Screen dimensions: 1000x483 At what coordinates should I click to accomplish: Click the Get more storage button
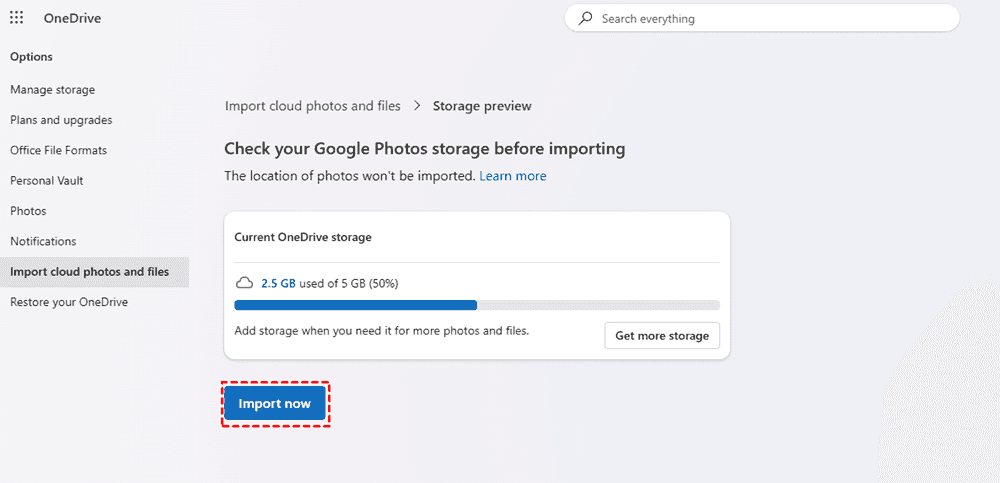pos(661,336)
